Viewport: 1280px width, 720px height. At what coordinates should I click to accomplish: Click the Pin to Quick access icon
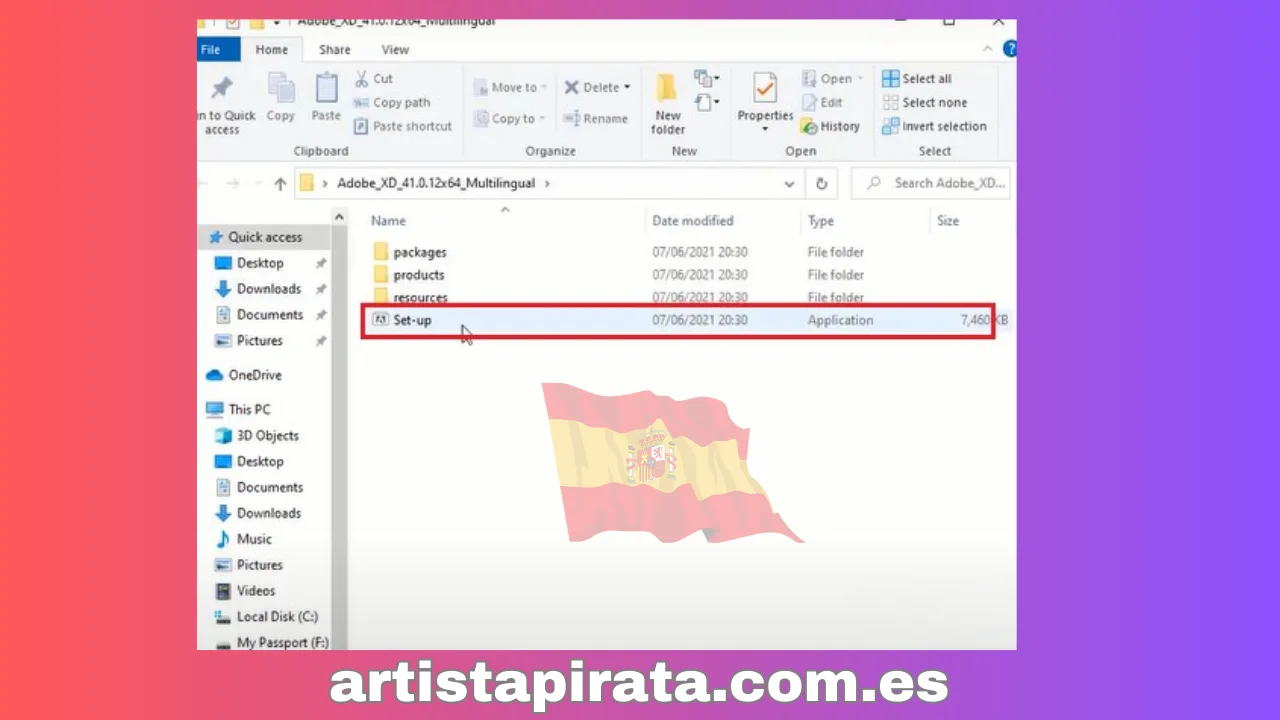223,88
